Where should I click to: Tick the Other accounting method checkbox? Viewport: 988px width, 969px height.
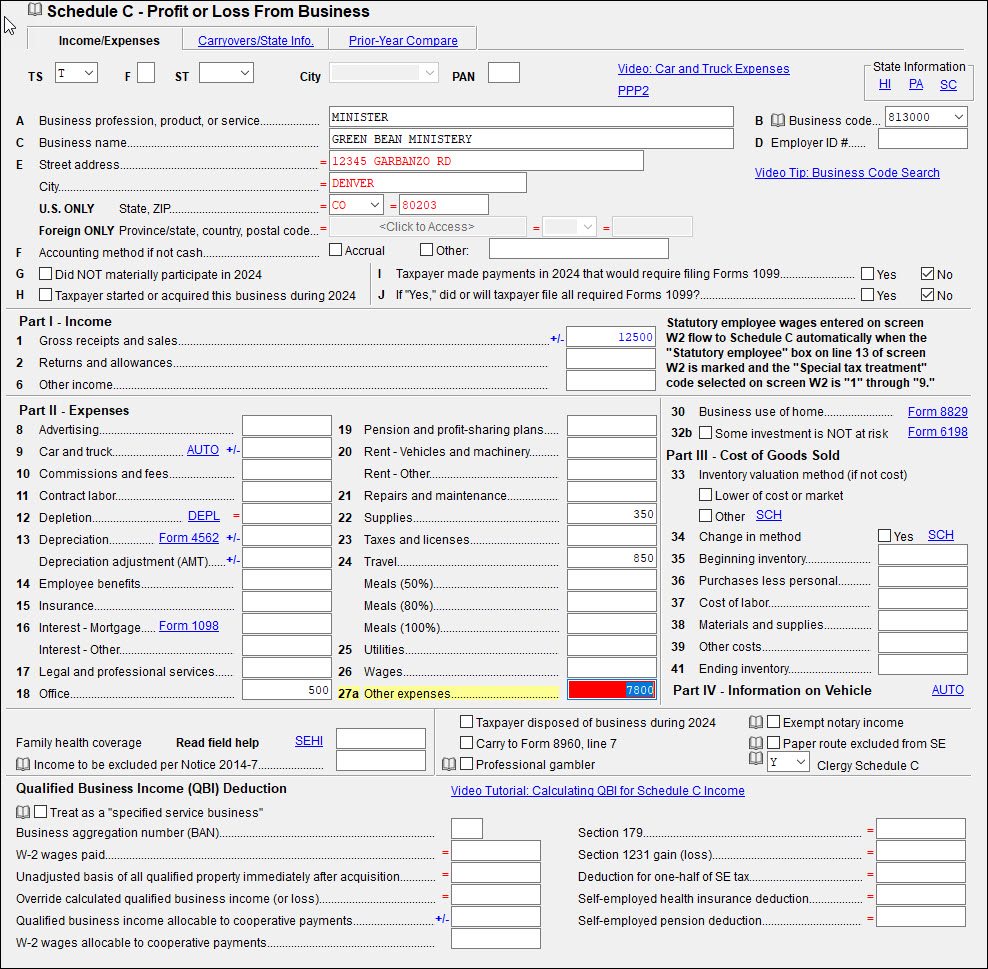tap(427, 250)
